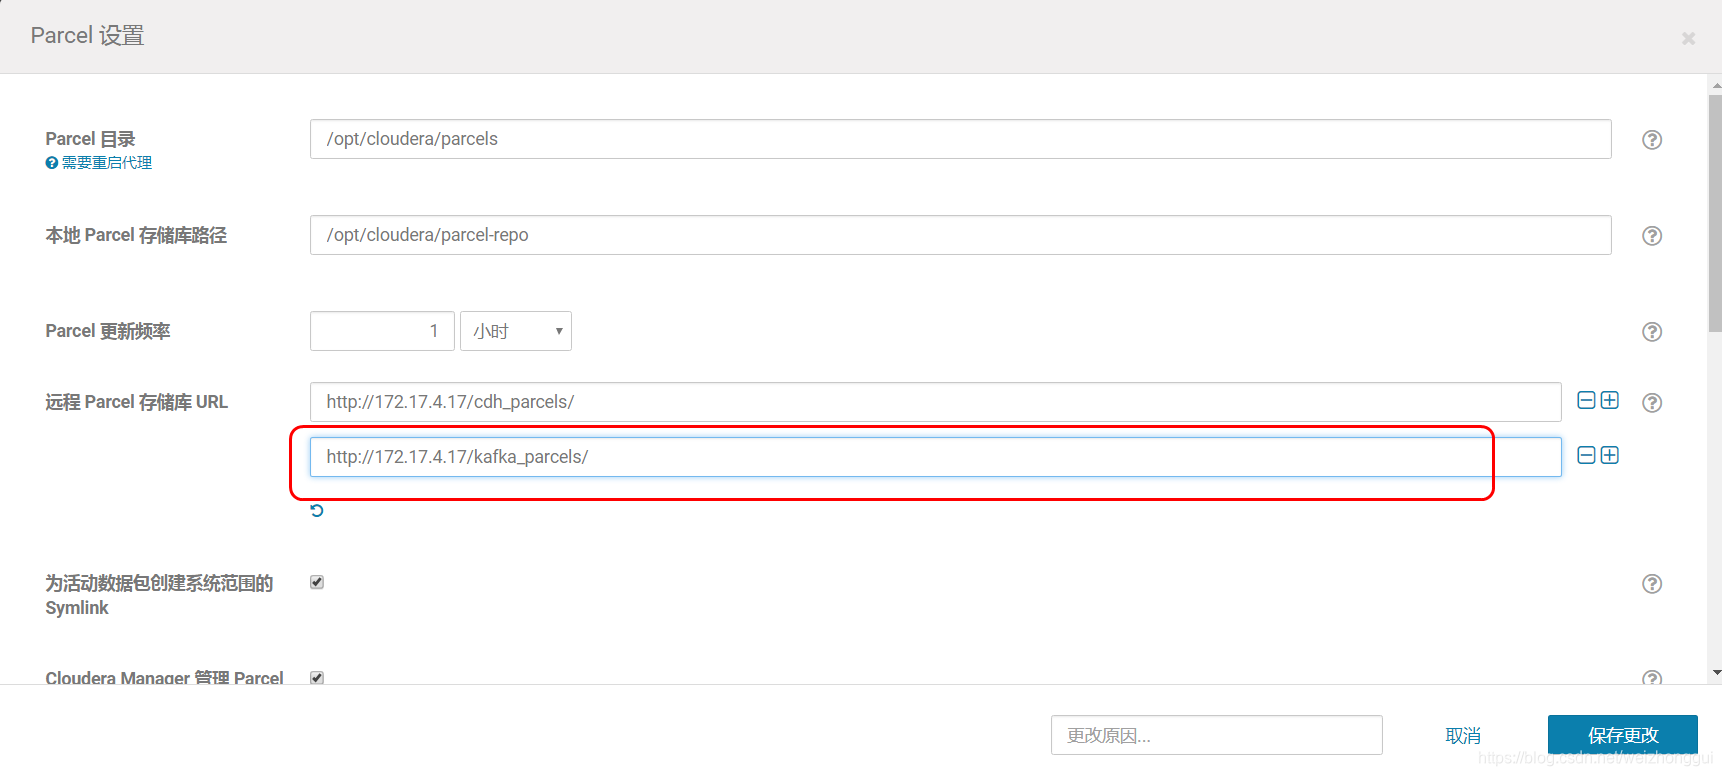Click the vertical scrollbar thumb
Viewport: 1722px width, 776px height.
click(x=1715, y=213)
